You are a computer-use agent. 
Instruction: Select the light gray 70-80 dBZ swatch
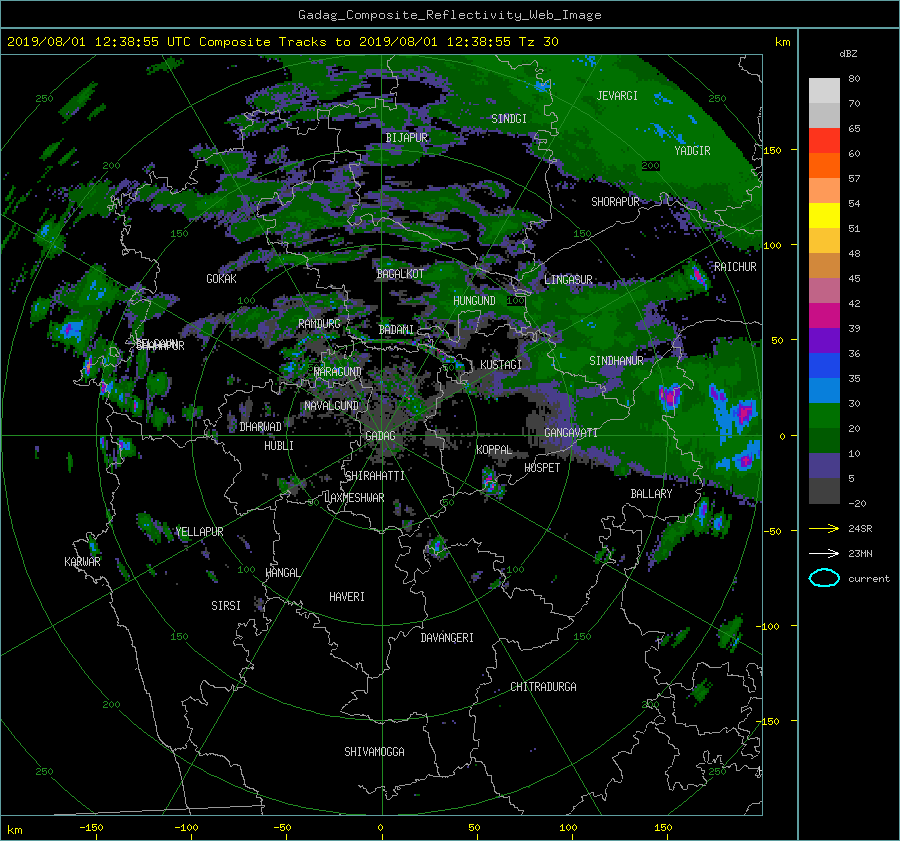pyautogui.click(x=824, y=91)
